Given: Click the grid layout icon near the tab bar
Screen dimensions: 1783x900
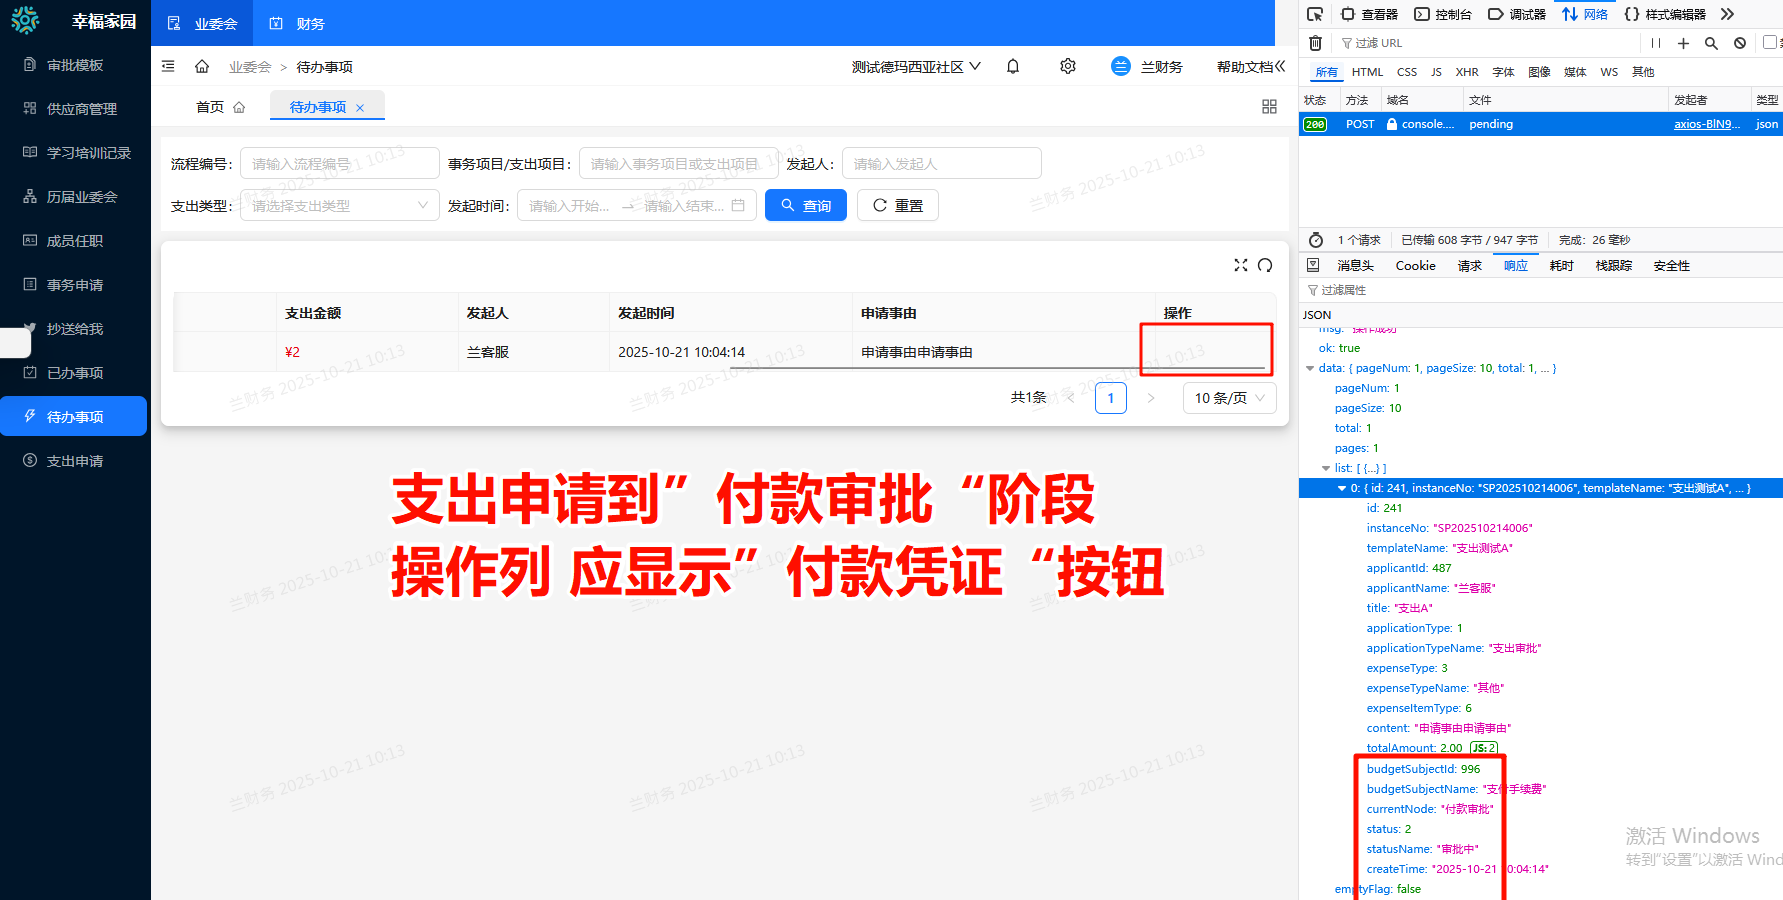Looking at the screenshot, I should click(1269, 106).
